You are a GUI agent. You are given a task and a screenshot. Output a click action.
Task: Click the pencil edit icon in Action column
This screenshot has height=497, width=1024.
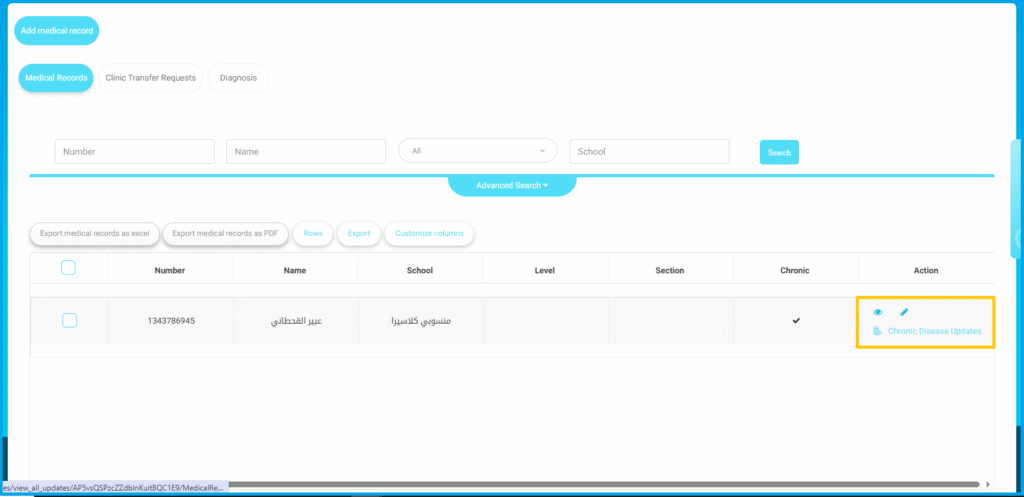click(904, 313)
